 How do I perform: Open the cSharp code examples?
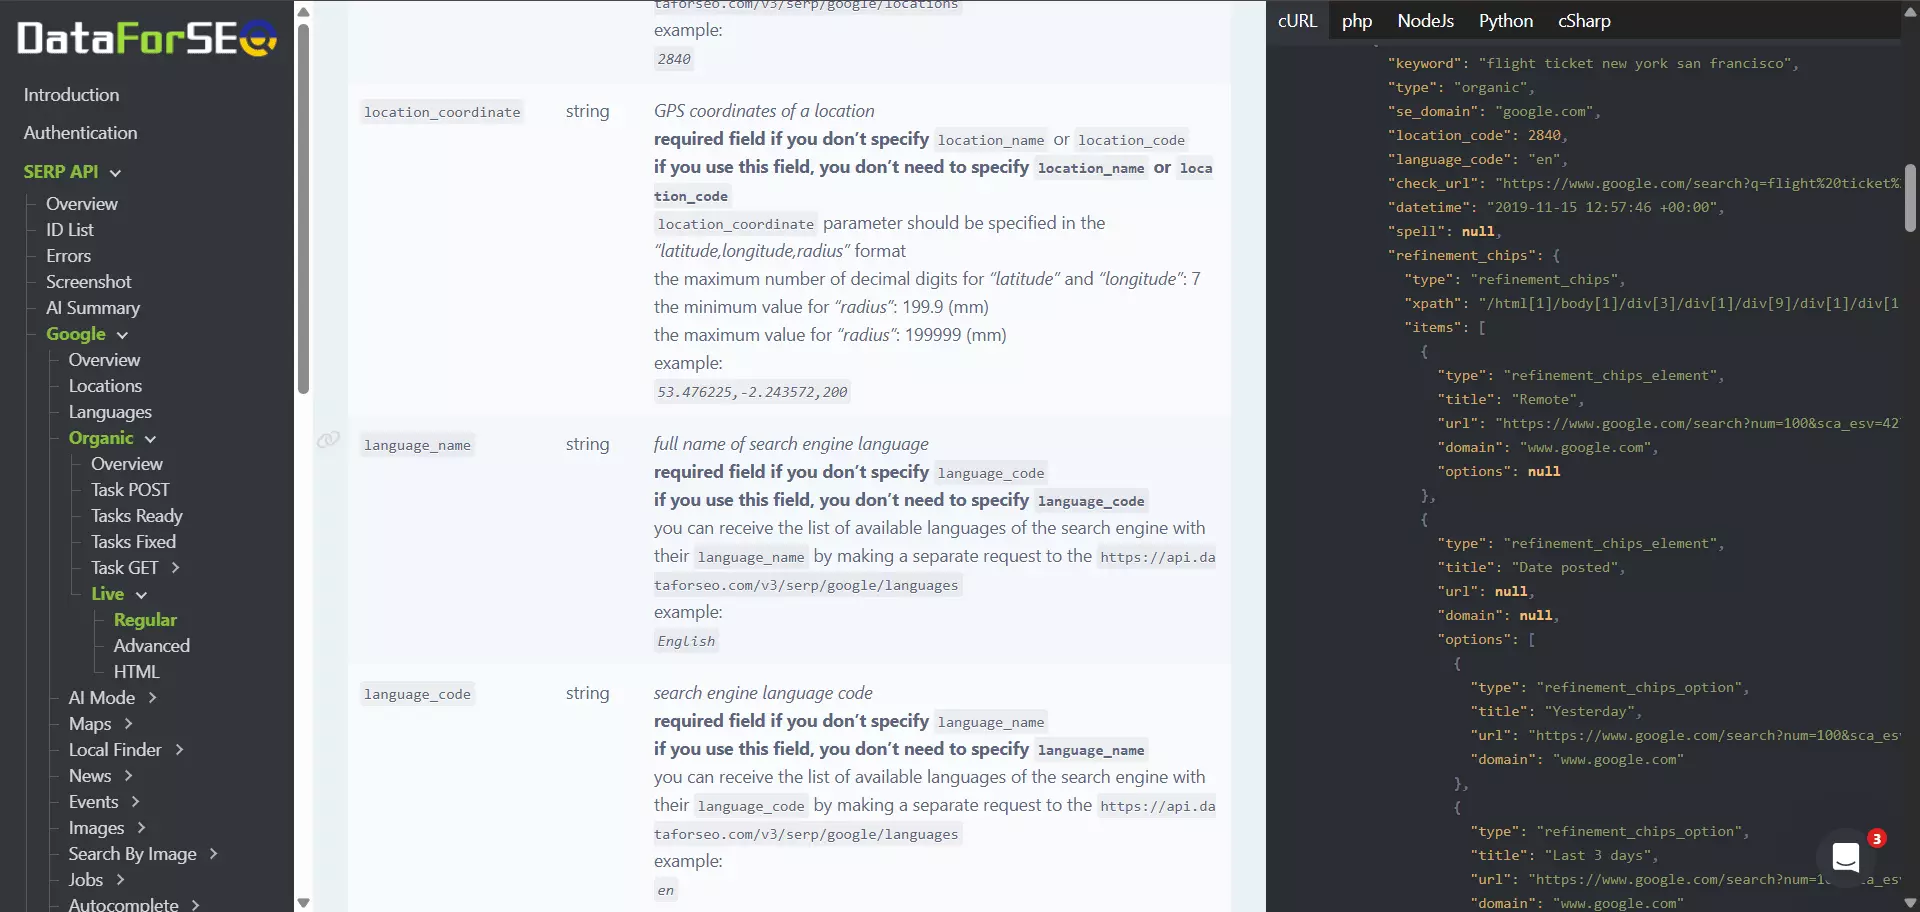click(x=1583, y=20)
